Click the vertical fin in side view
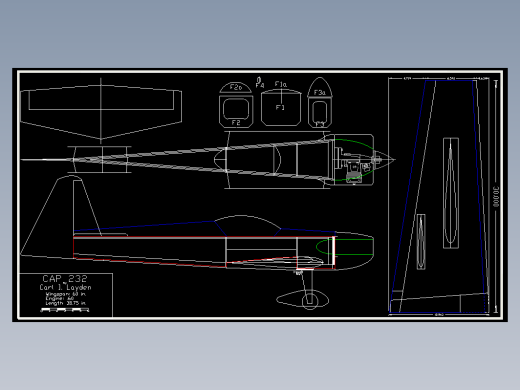Image resolution: width=520 pixels, height=390 pixels. coord(60,217)
